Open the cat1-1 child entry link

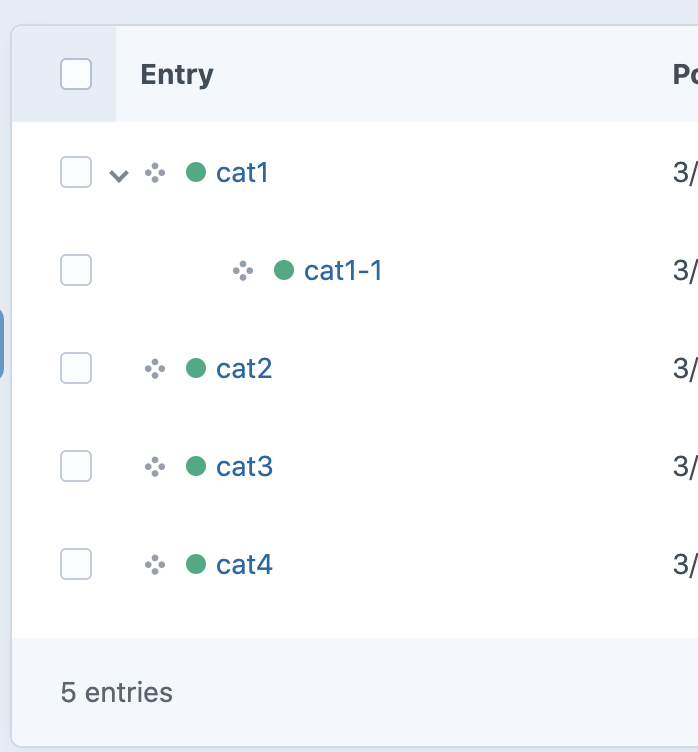343,270
